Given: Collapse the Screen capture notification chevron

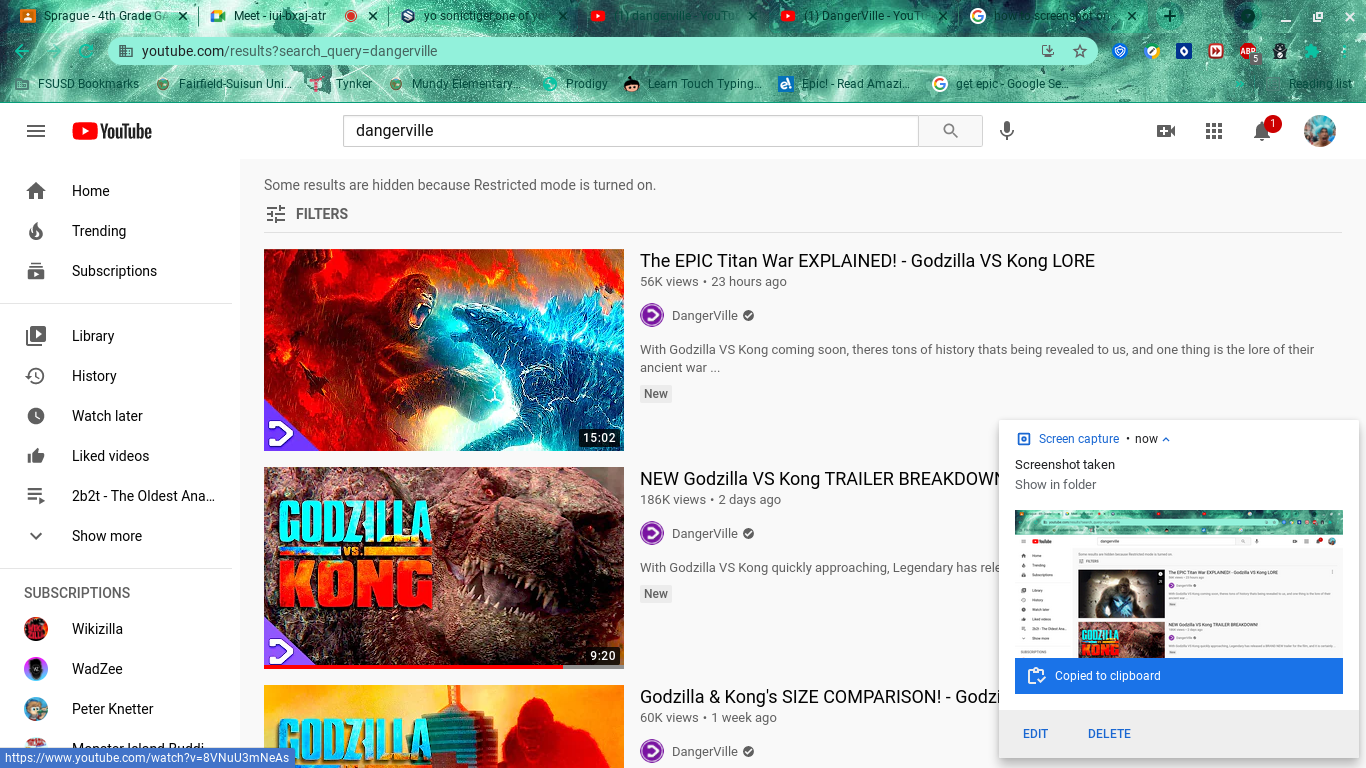Looking at the screenshot, I should [1166, 439].
